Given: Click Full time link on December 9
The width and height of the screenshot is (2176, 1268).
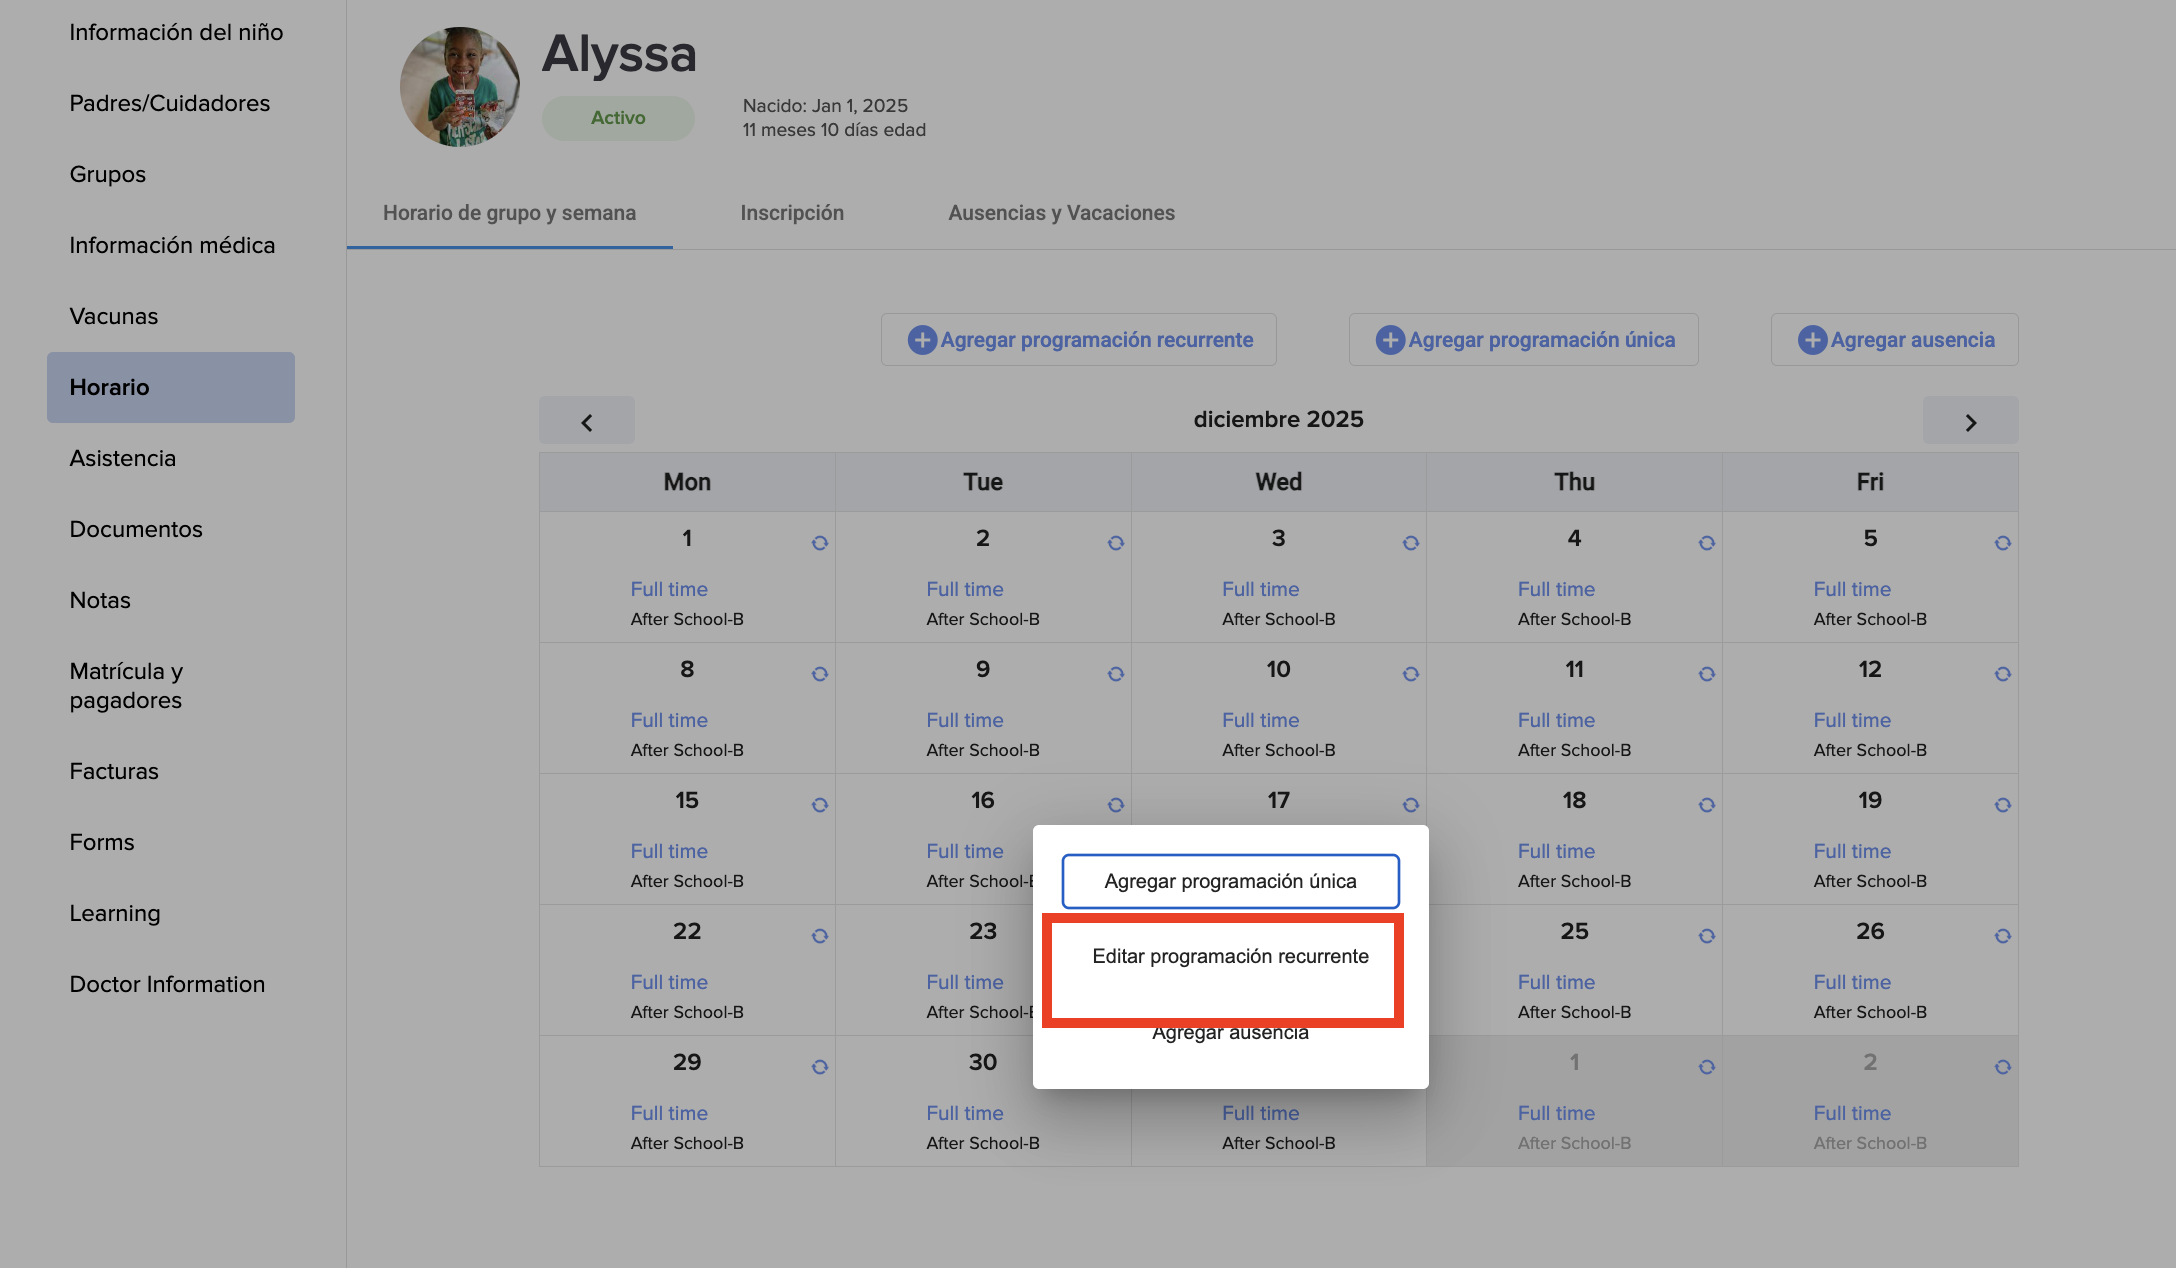Looking at the screenshot, I should pos(964,720).
